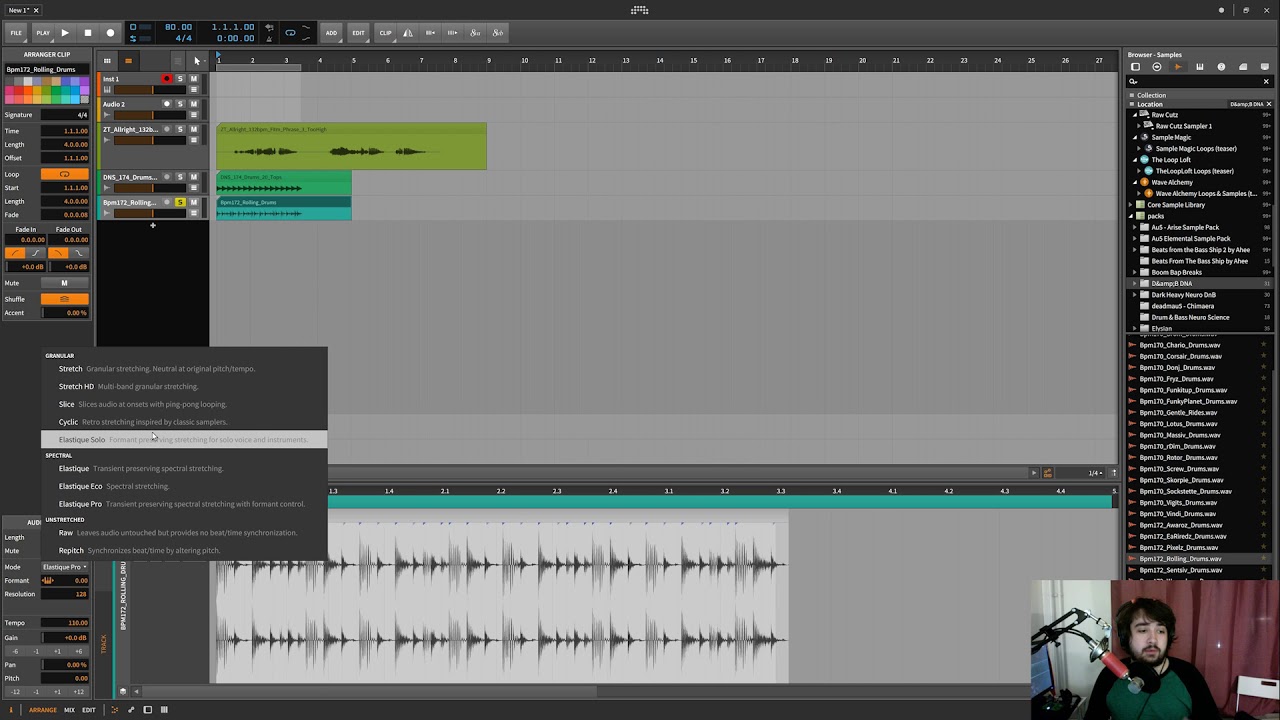
Task: Clear the browser search with X
Action: (1266, 82)
